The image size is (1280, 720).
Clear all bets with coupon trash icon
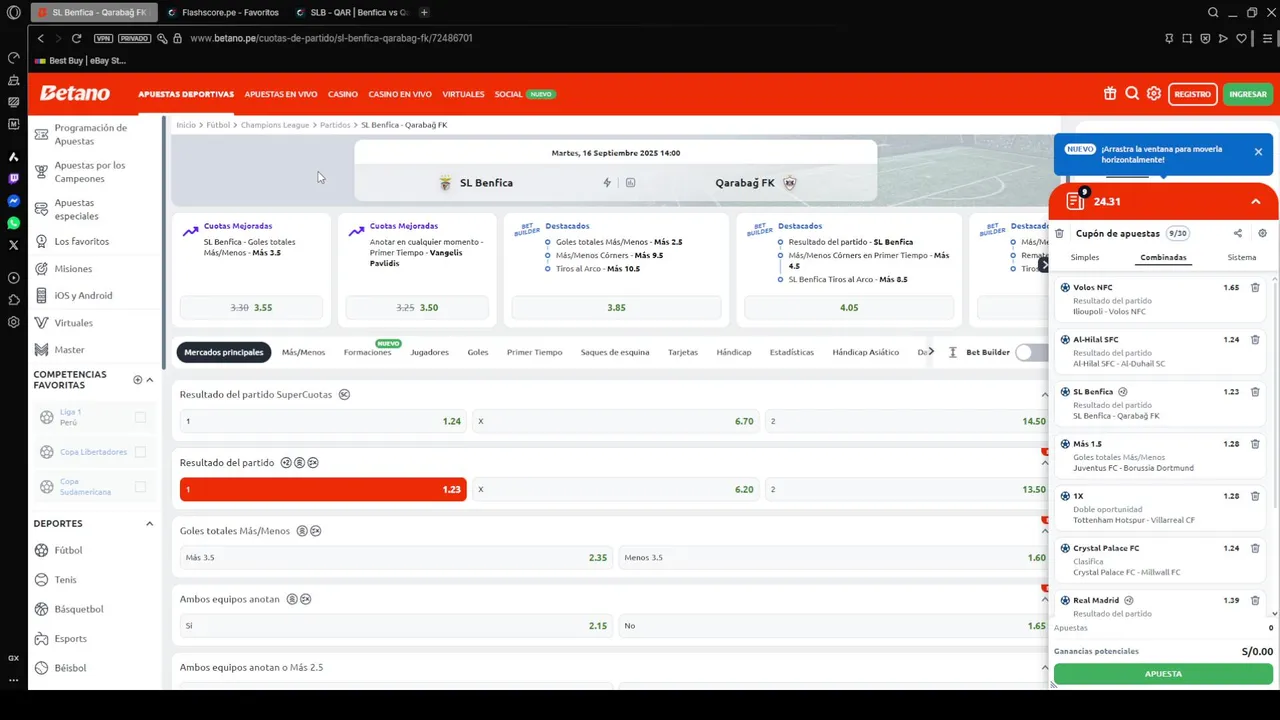point(1060,234)
